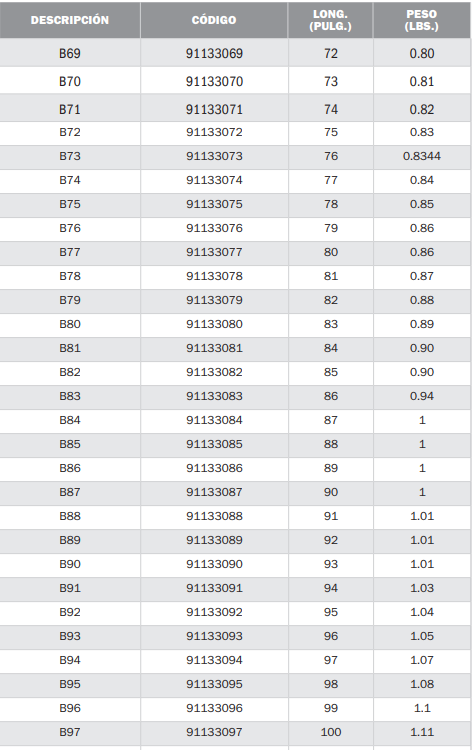The height and width of the screenshot is (750, 473).
Task: Click code 91133084
Action: click(x=214, y=420)
